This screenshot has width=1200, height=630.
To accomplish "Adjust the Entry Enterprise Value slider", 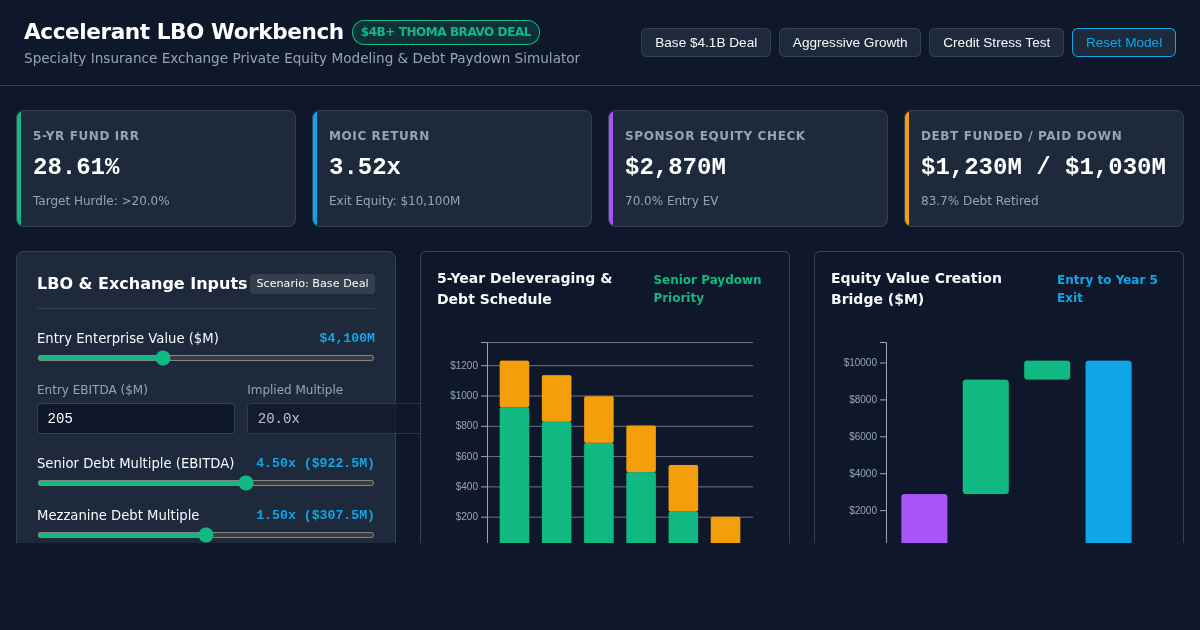I will (206, 358).
